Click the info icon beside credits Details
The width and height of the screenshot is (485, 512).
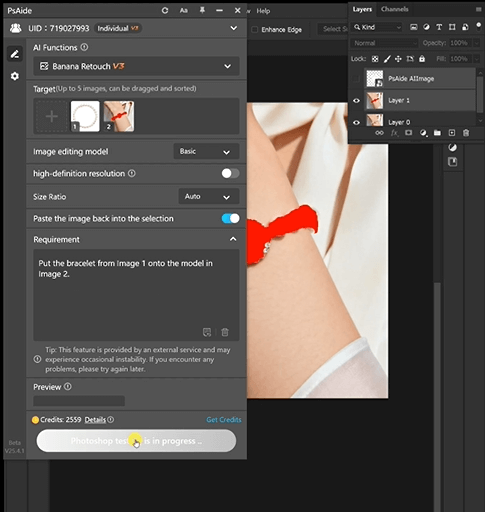pyautogui.click(x=111, y=420)
